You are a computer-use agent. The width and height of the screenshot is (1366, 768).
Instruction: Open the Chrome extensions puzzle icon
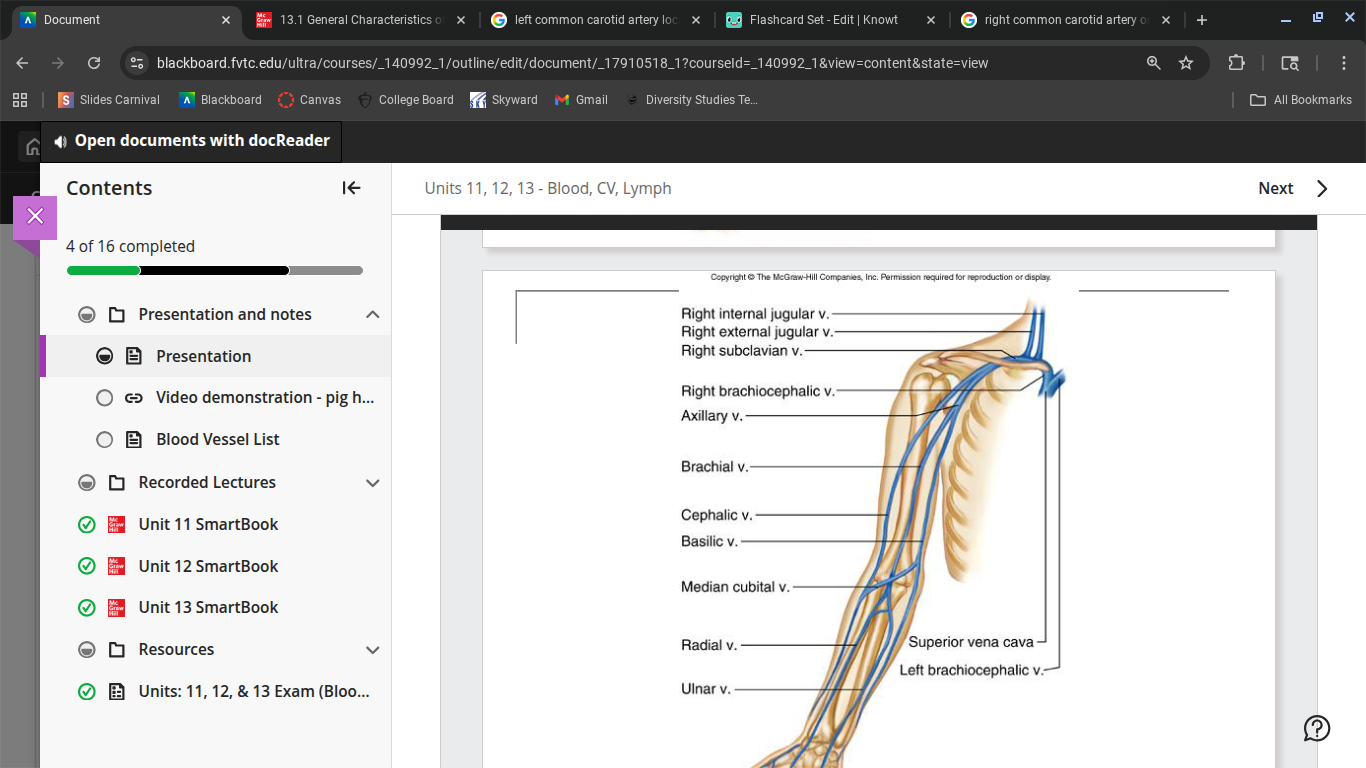point(1237,63)
